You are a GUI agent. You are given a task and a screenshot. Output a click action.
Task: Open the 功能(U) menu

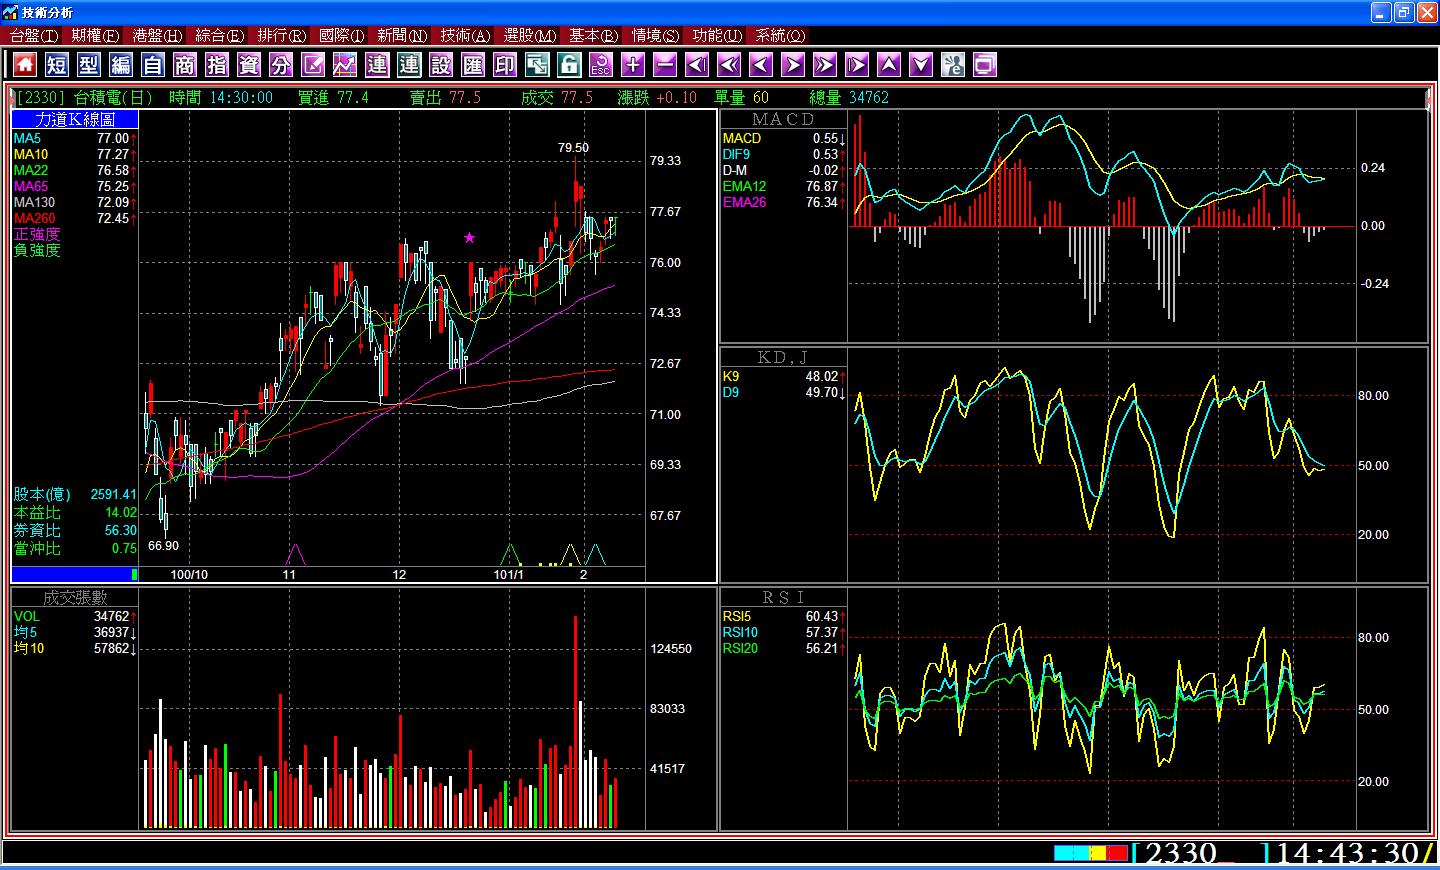(x=717, y=35)
